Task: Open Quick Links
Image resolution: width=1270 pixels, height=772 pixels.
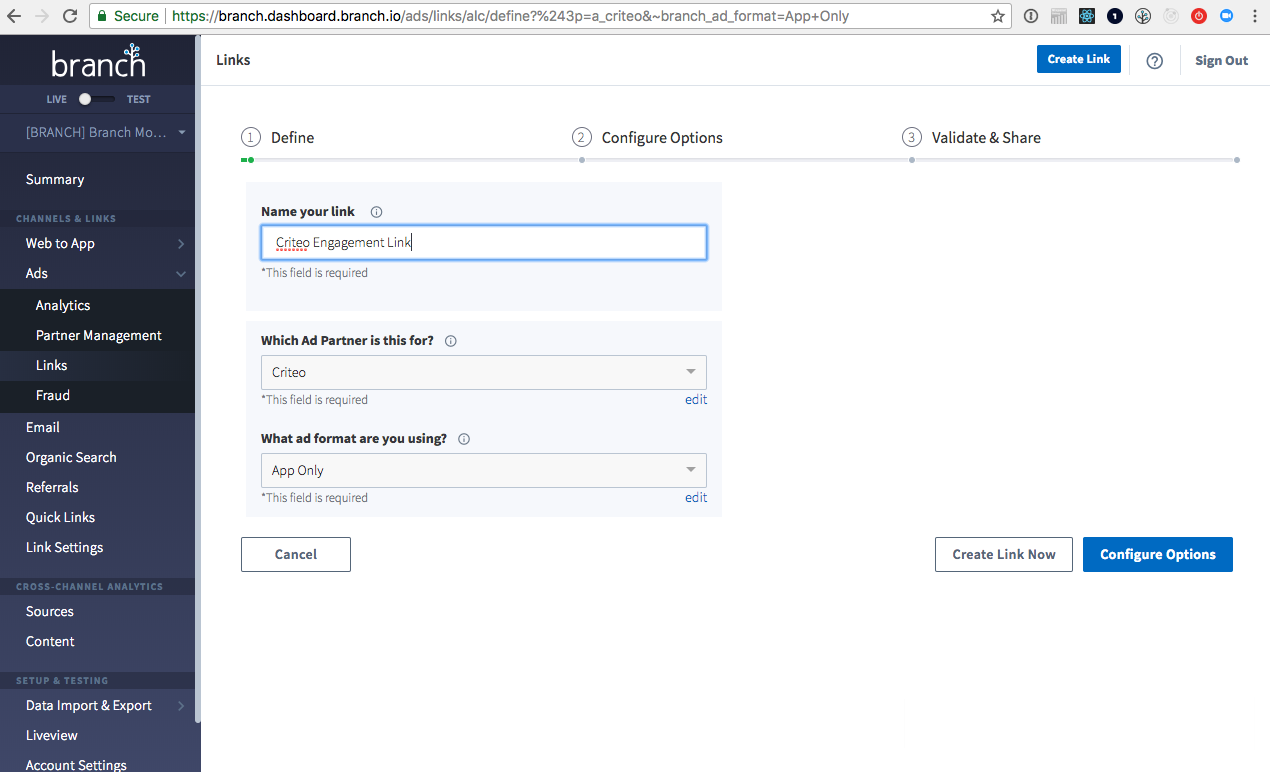Action: point(60,517)
